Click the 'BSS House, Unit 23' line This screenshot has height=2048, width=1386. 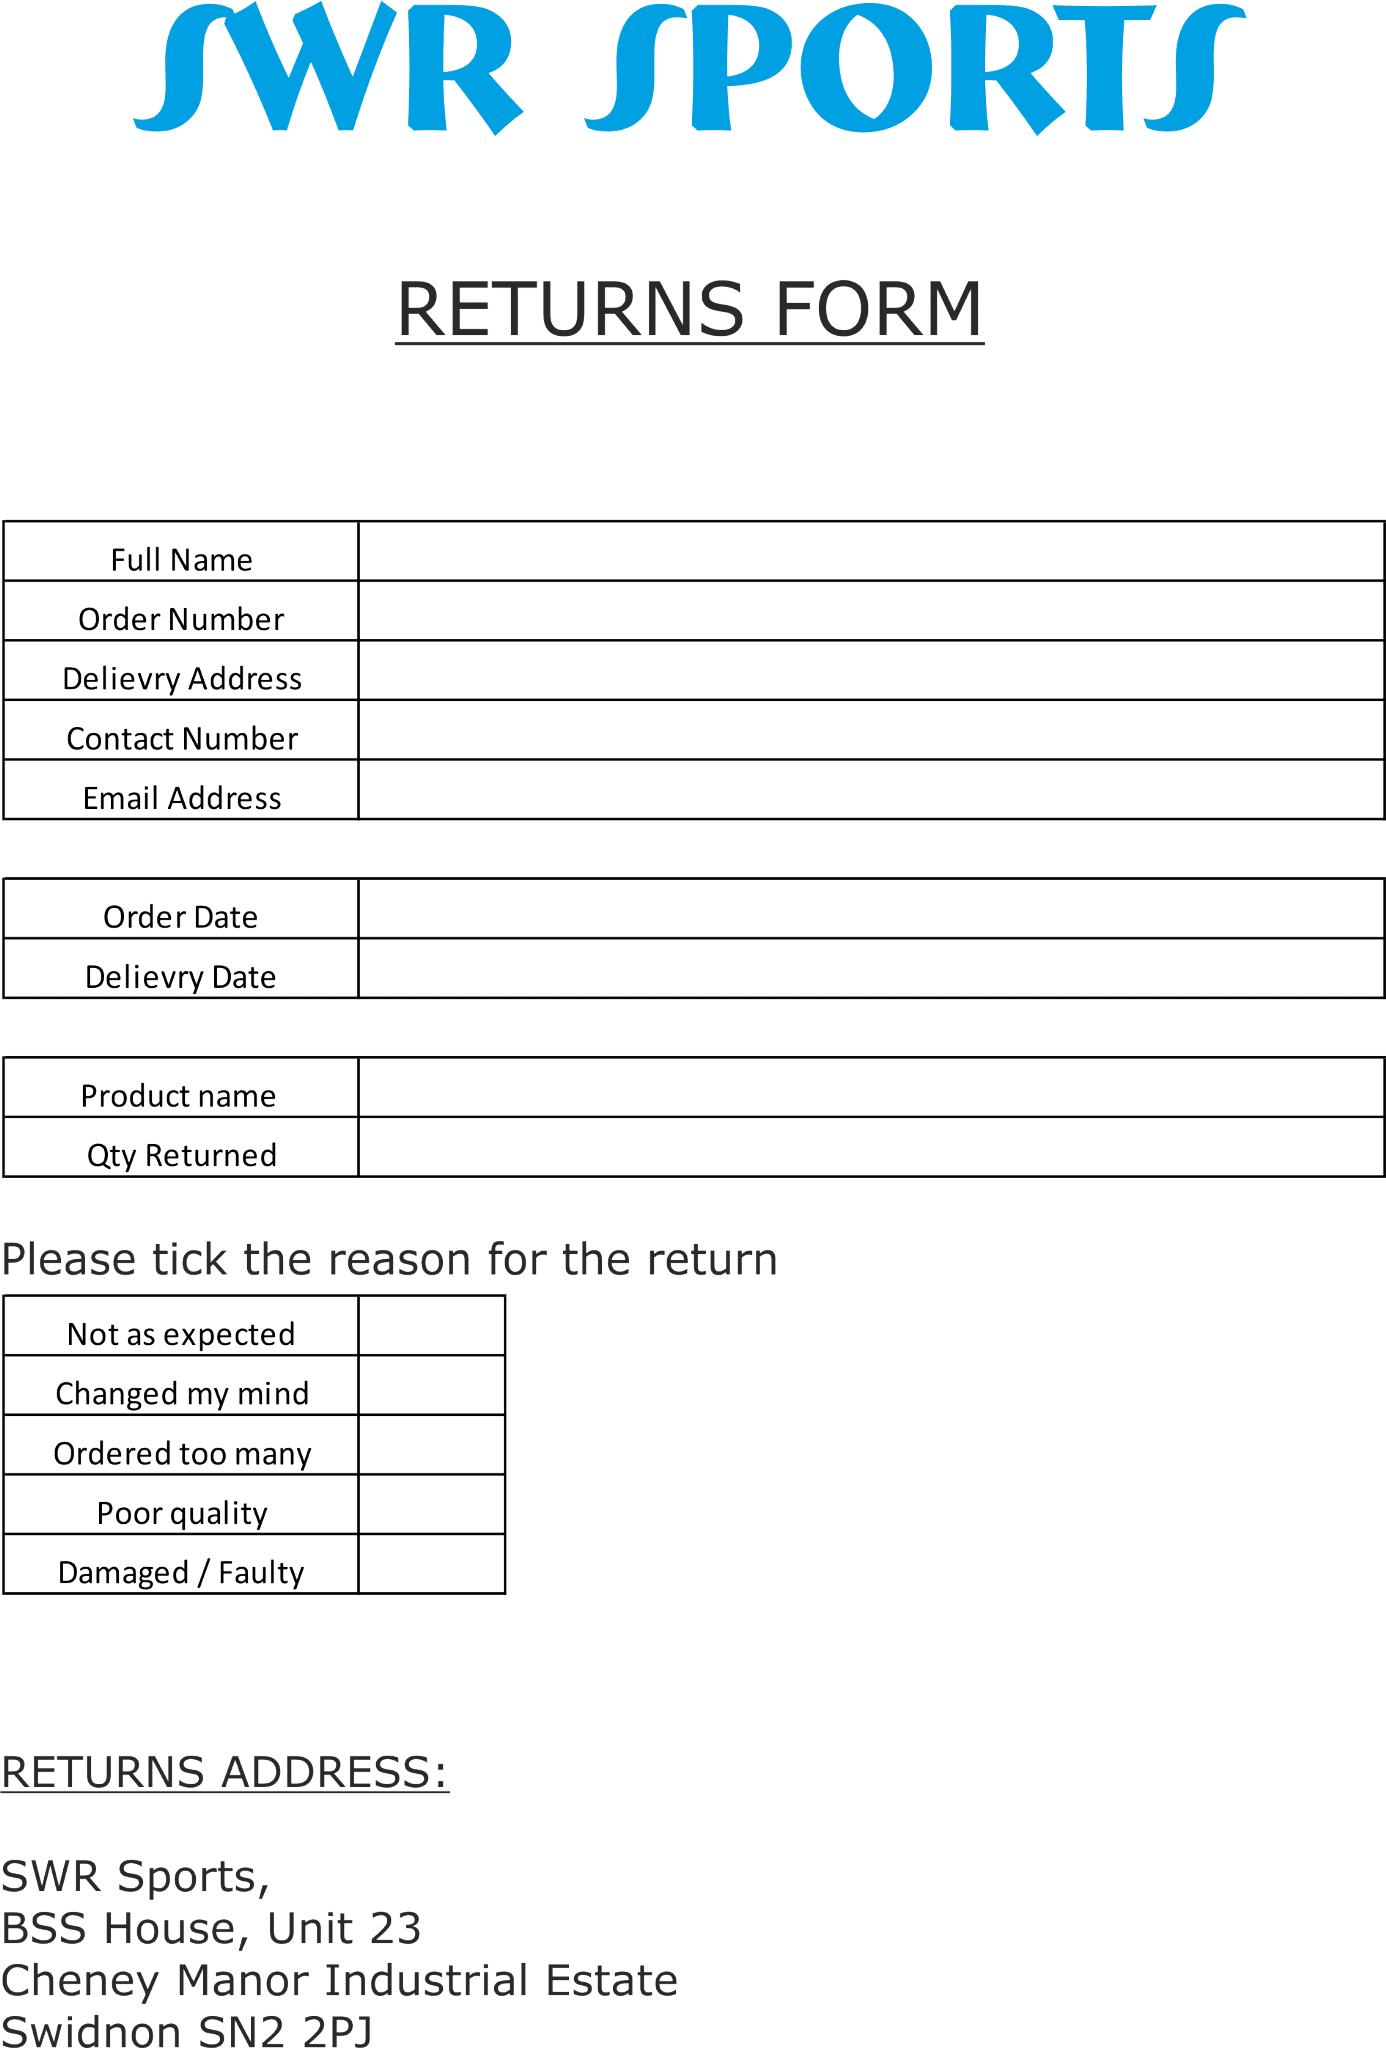[x=211, y=1928]
